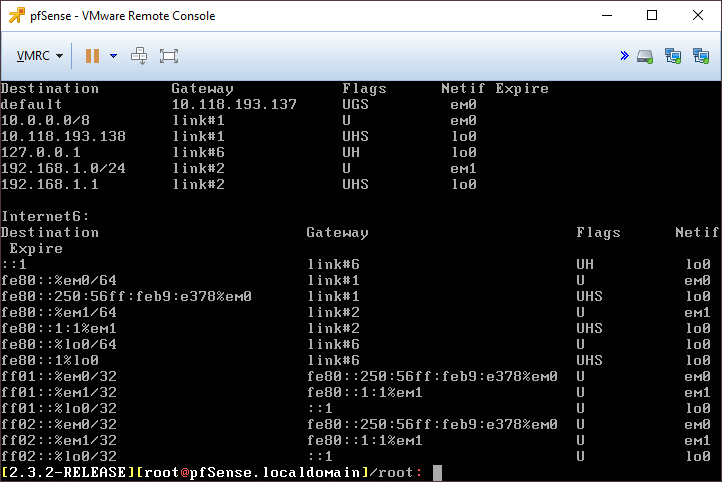Select the fe80::1%lo0 destination

point(50,360)
